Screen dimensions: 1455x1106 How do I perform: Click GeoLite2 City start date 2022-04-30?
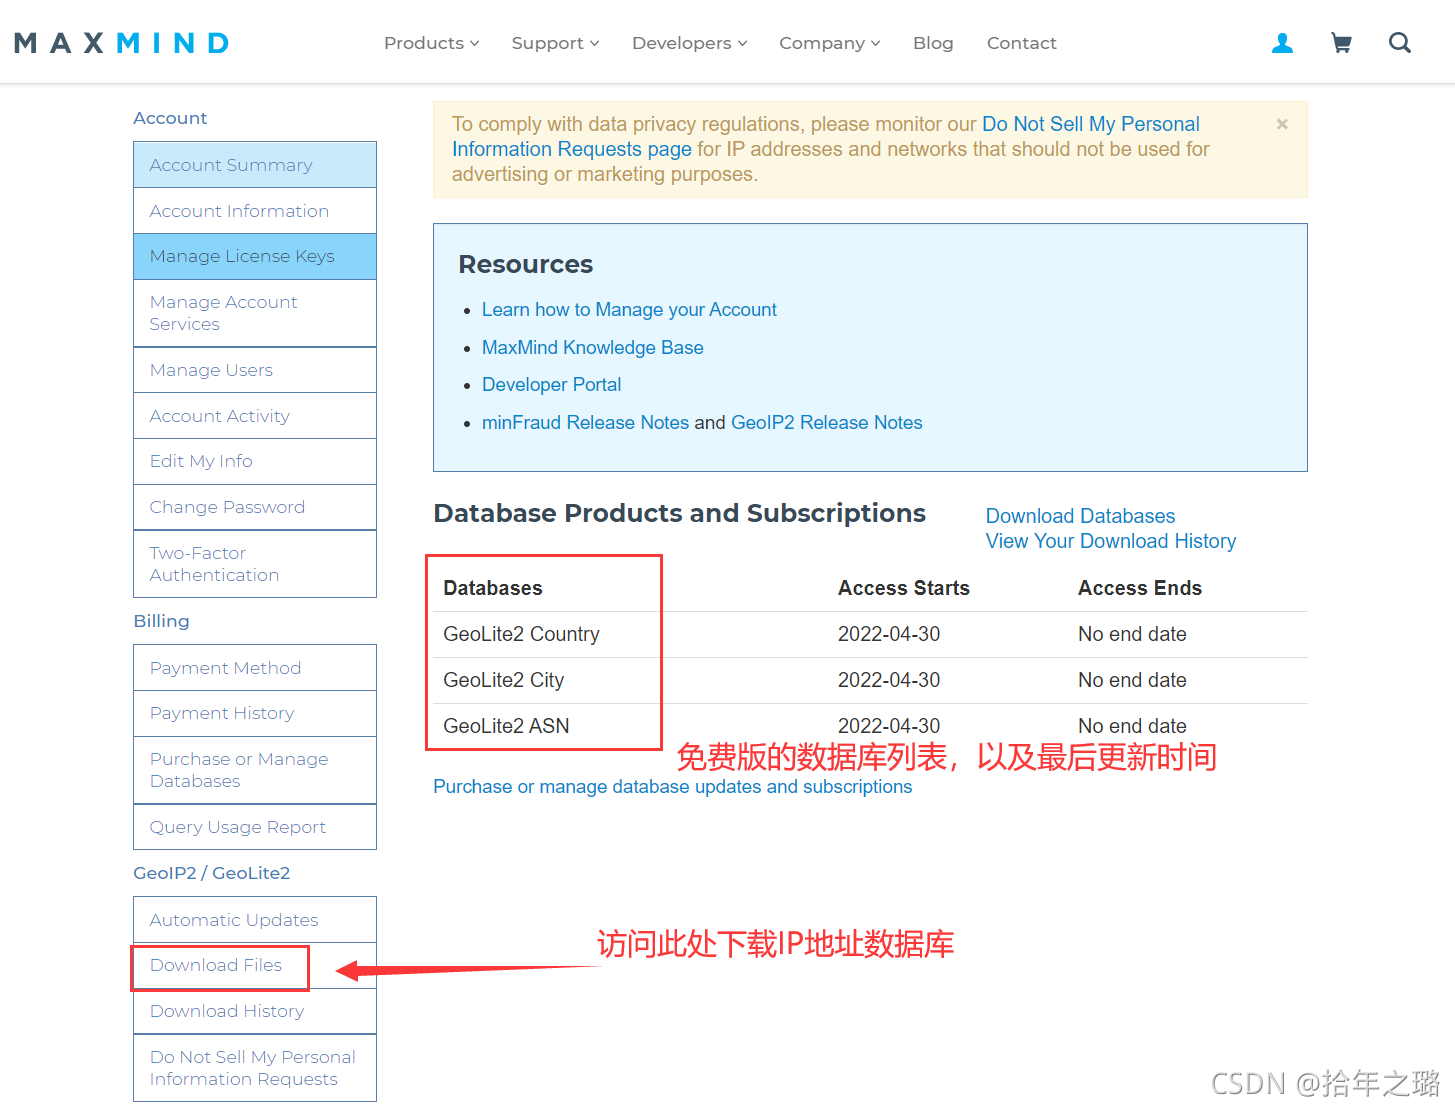click(889, 680)
